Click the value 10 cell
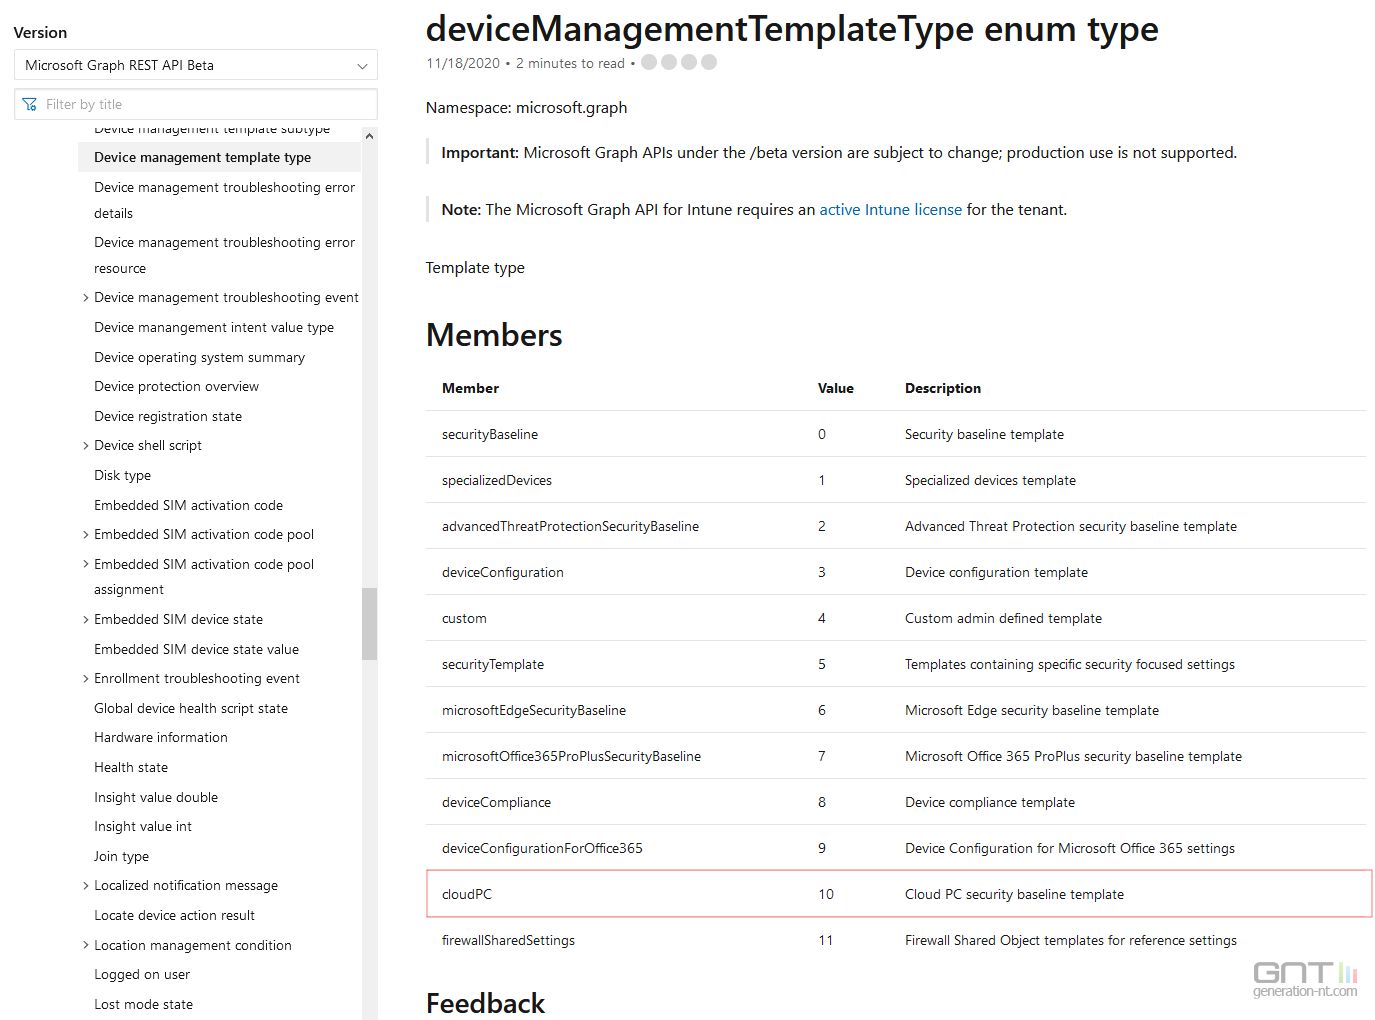 coord(826,894)
